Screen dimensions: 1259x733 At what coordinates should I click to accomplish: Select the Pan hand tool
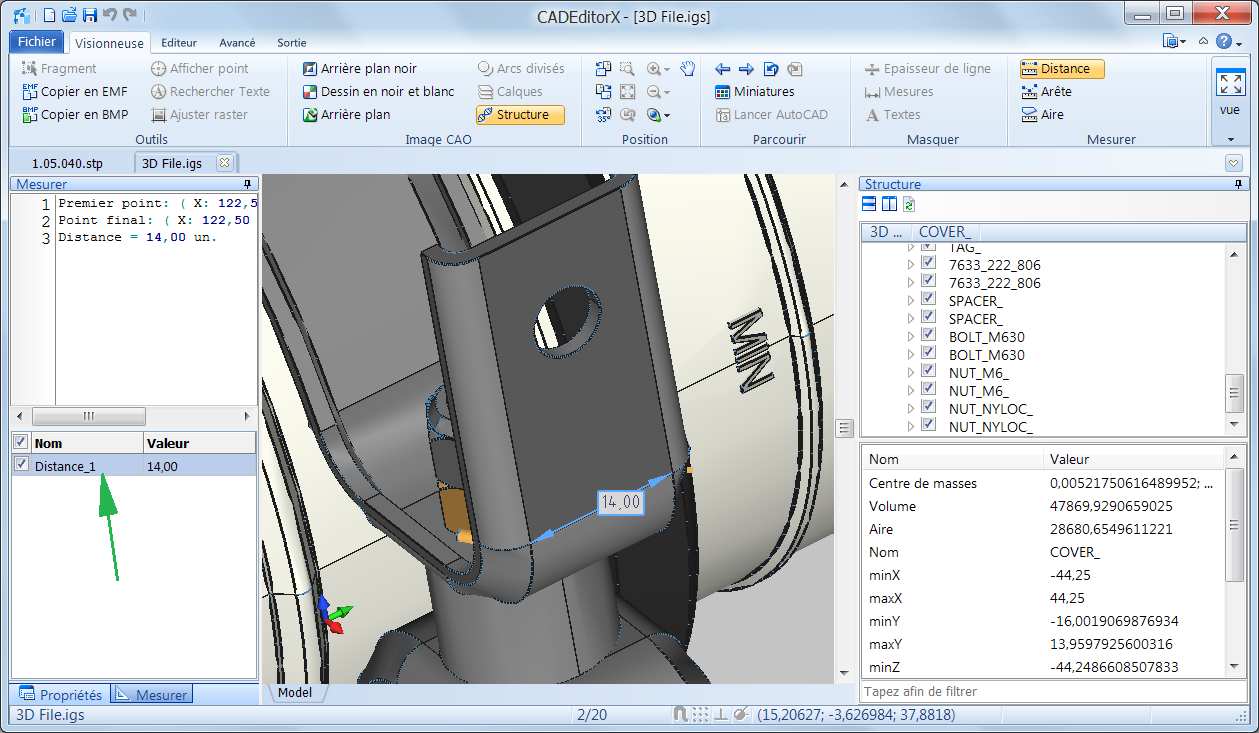pyautogui.click(x=687, y=69)
